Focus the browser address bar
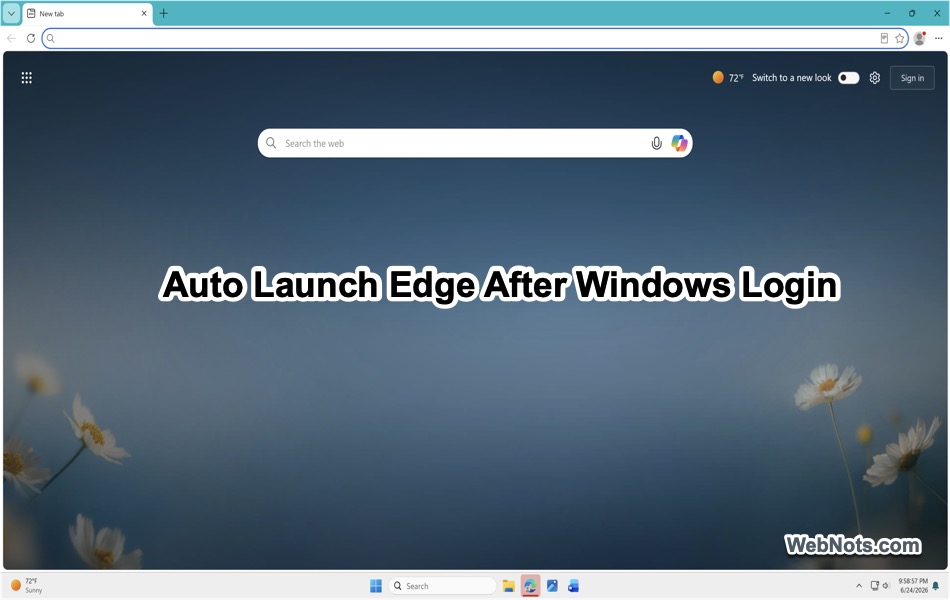 tap(474, 39)
